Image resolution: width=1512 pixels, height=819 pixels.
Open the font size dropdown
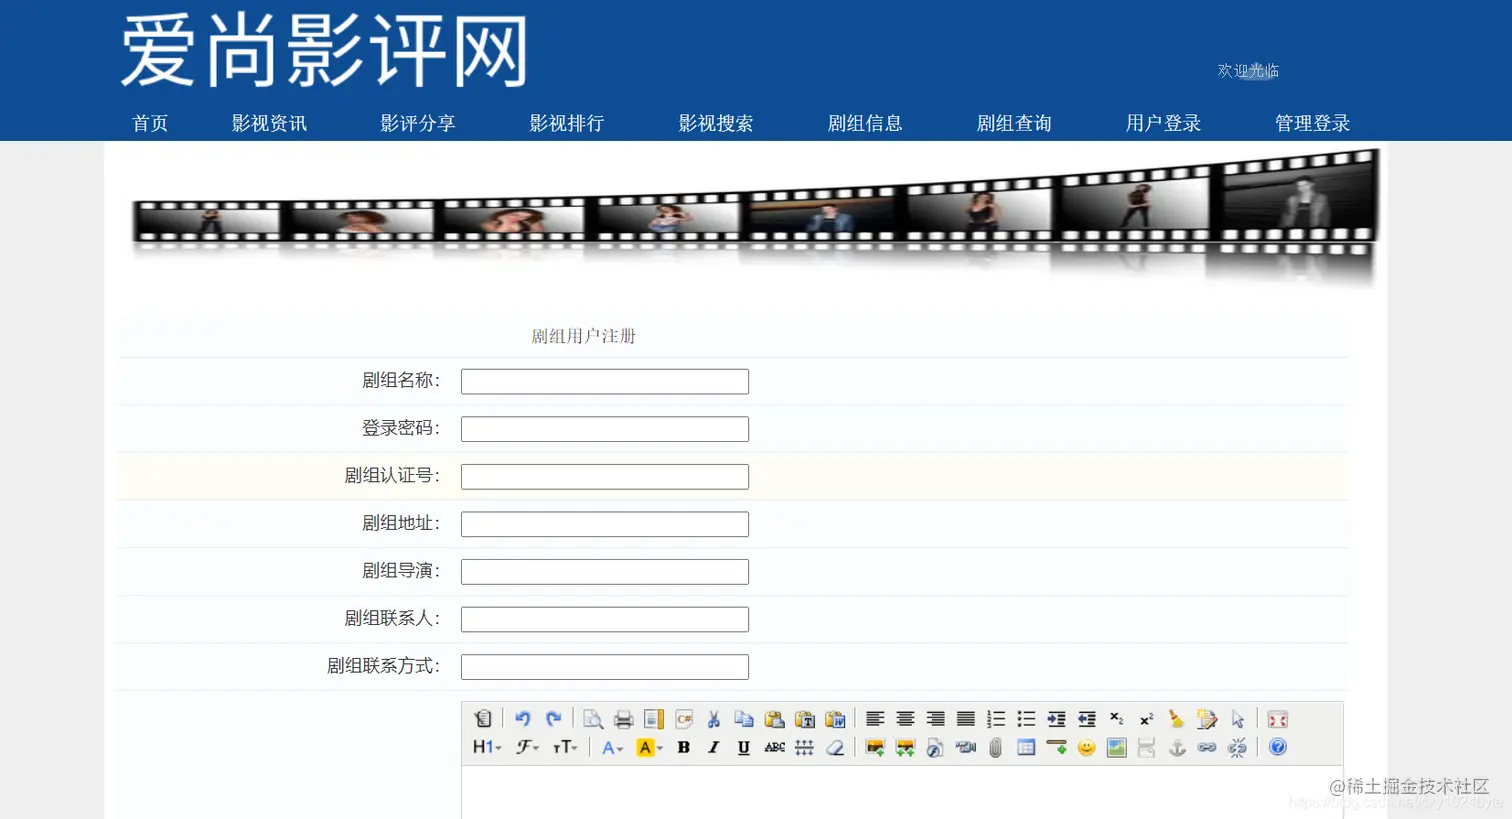566,747
